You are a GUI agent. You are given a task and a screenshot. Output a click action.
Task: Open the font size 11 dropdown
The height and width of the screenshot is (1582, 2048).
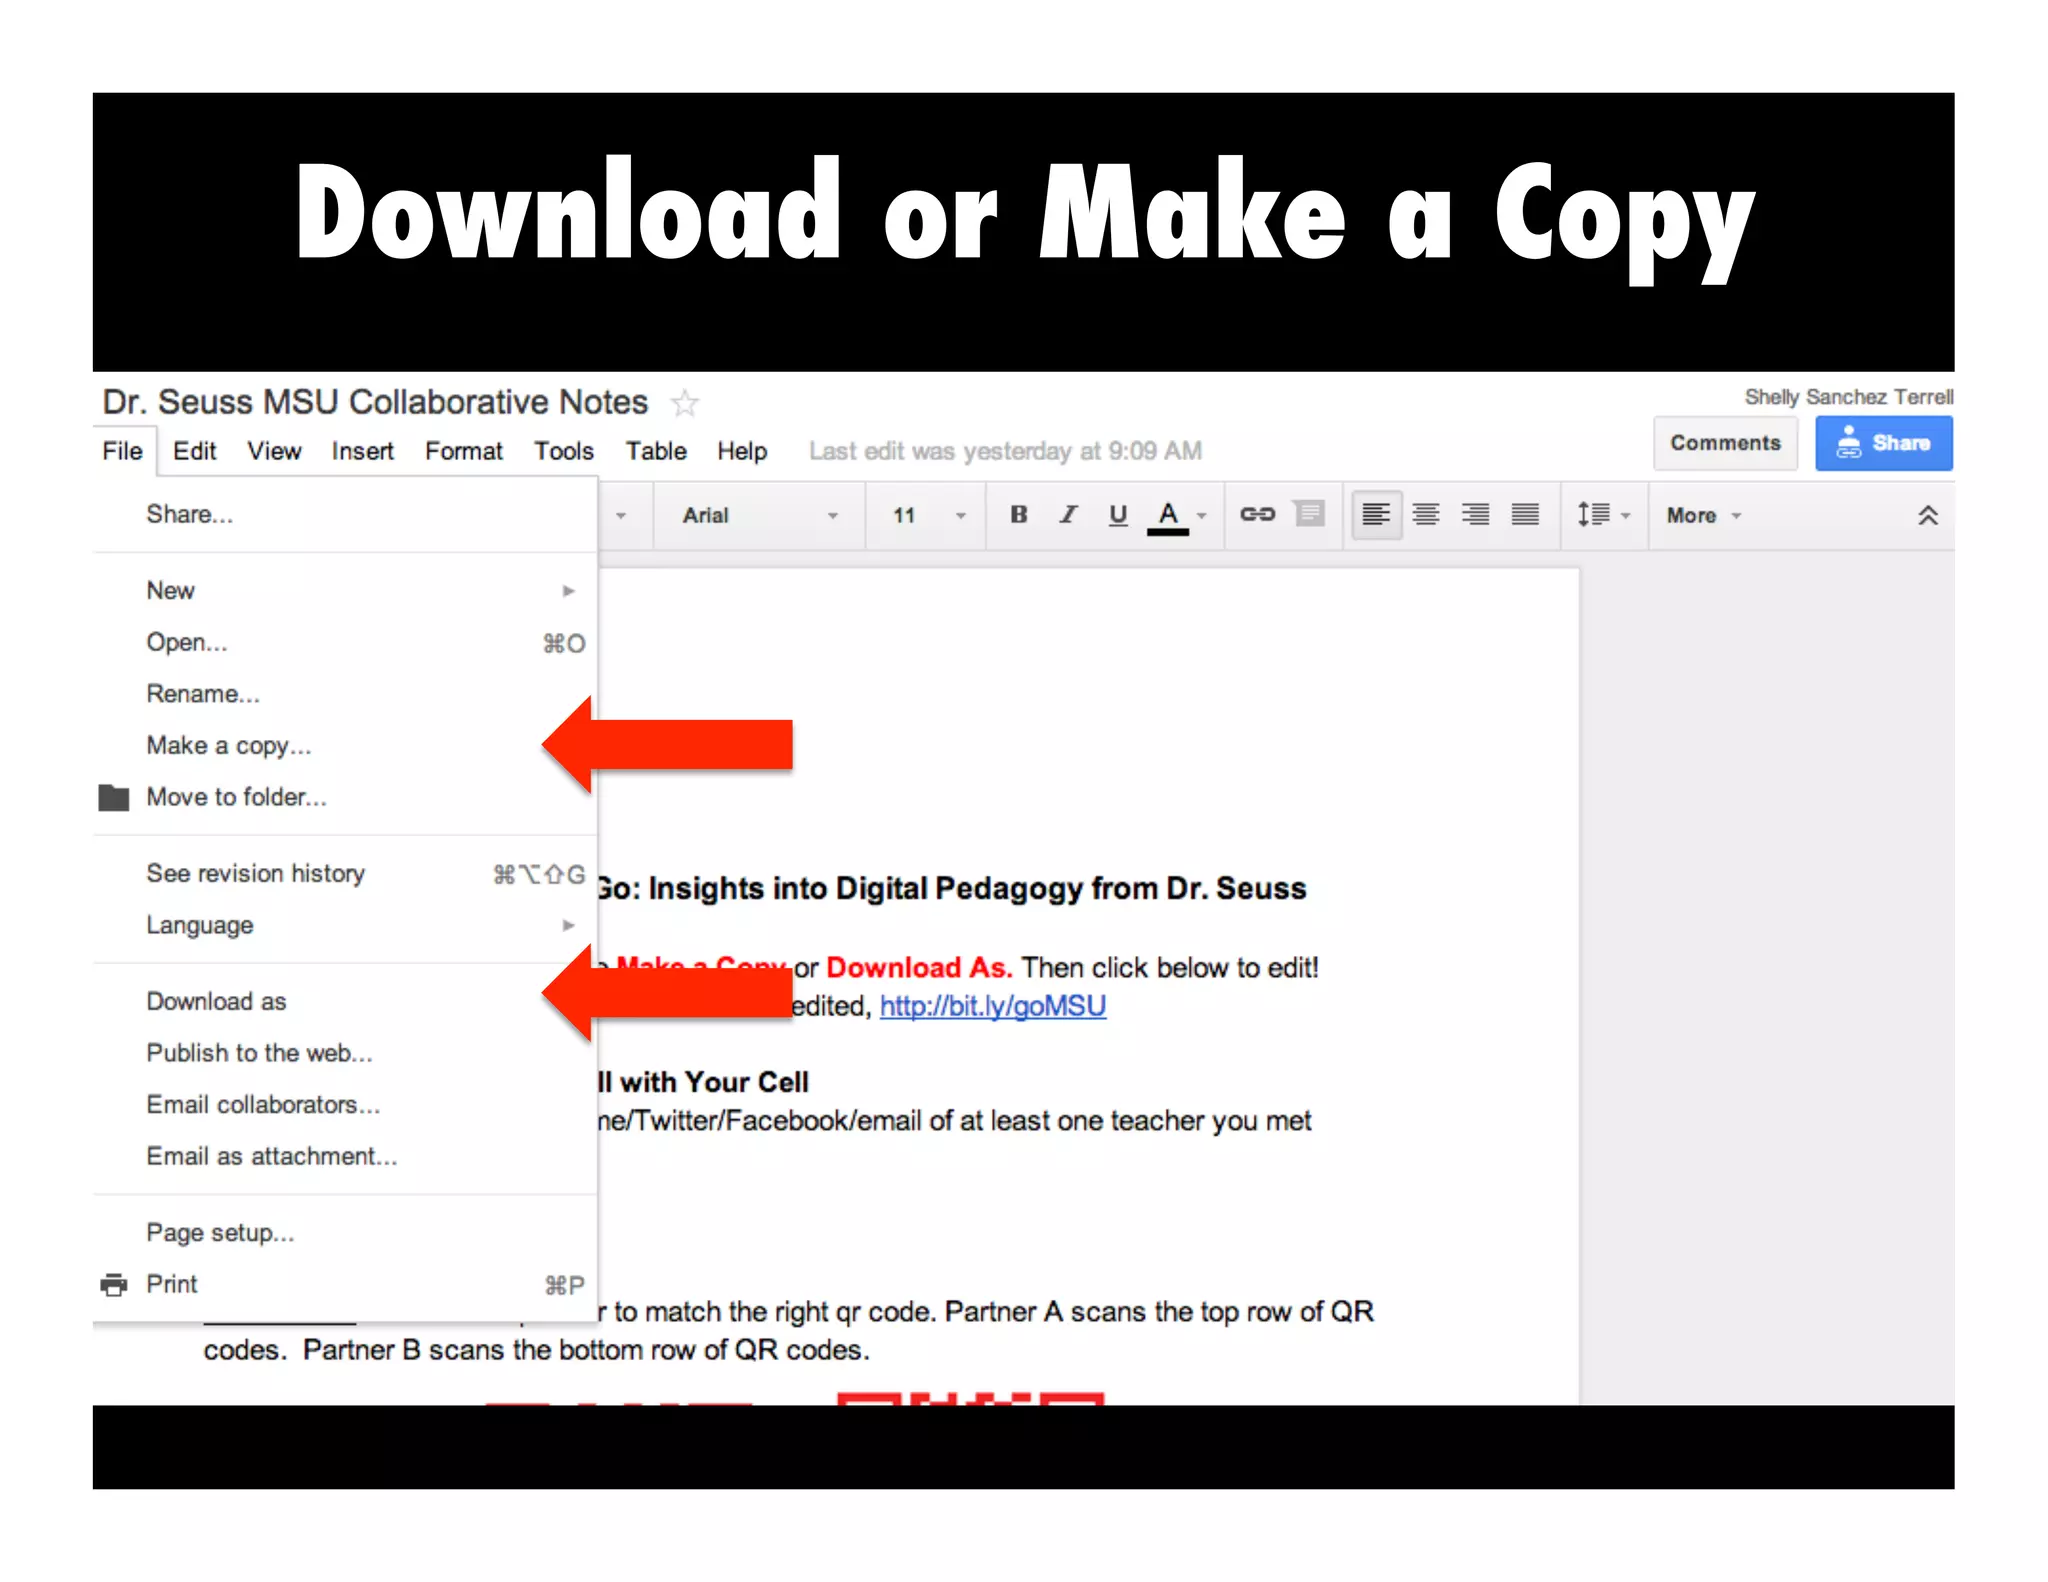click(x=929, y=516)
